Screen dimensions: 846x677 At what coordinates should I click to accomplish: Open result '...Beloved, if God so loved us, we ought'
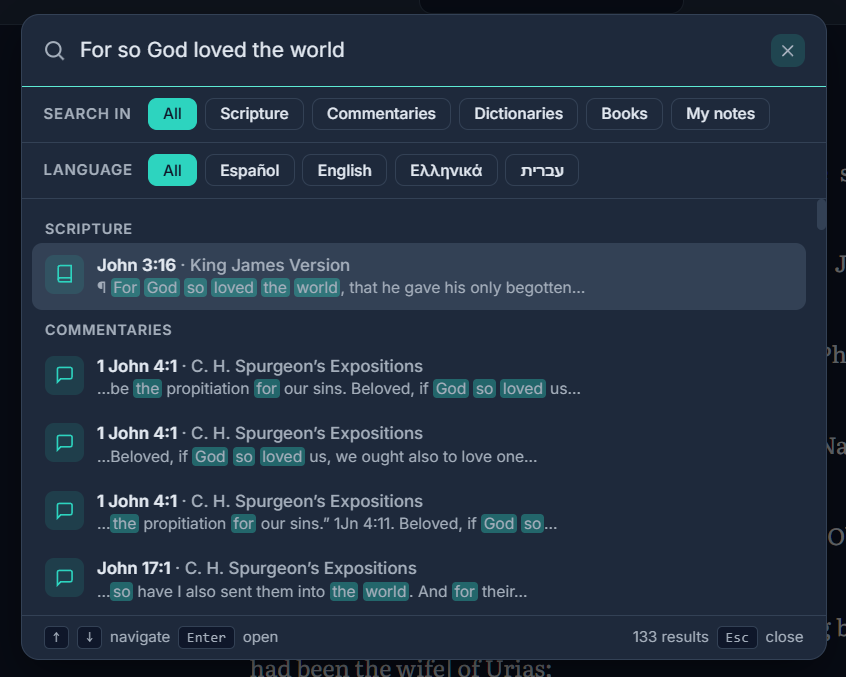coord(419,445)
